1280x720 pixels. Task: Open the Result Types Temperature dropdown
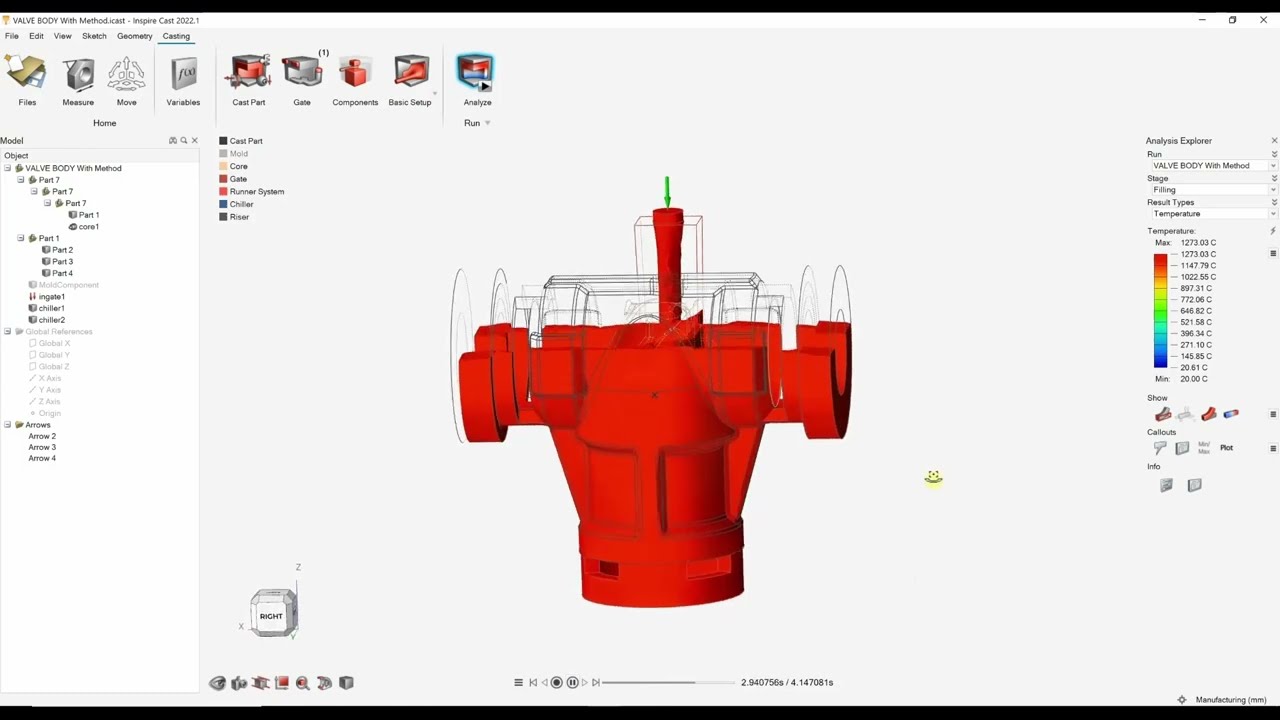pos(1213,214)
